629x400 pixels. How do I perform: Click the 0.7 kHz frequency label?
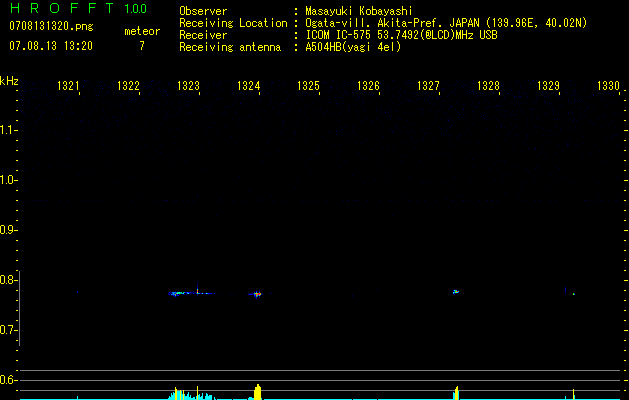click(x=8, y=330)
